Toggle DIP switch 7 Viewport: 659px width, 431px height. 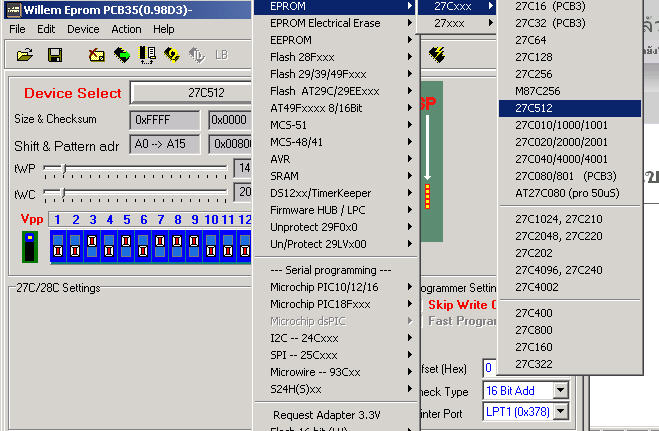point(160,246)
